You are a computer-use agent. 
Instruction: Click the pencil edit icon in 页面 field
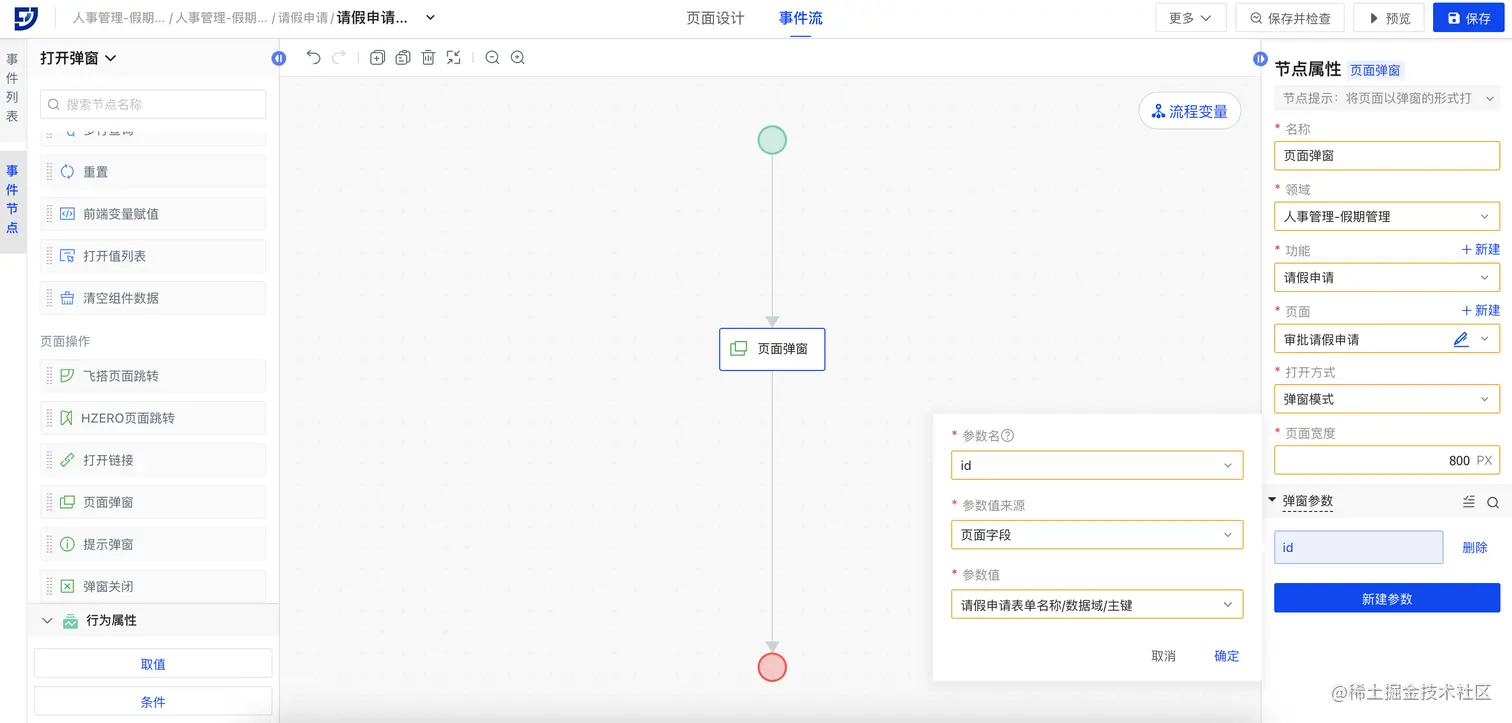click(x=1461, y=339)
